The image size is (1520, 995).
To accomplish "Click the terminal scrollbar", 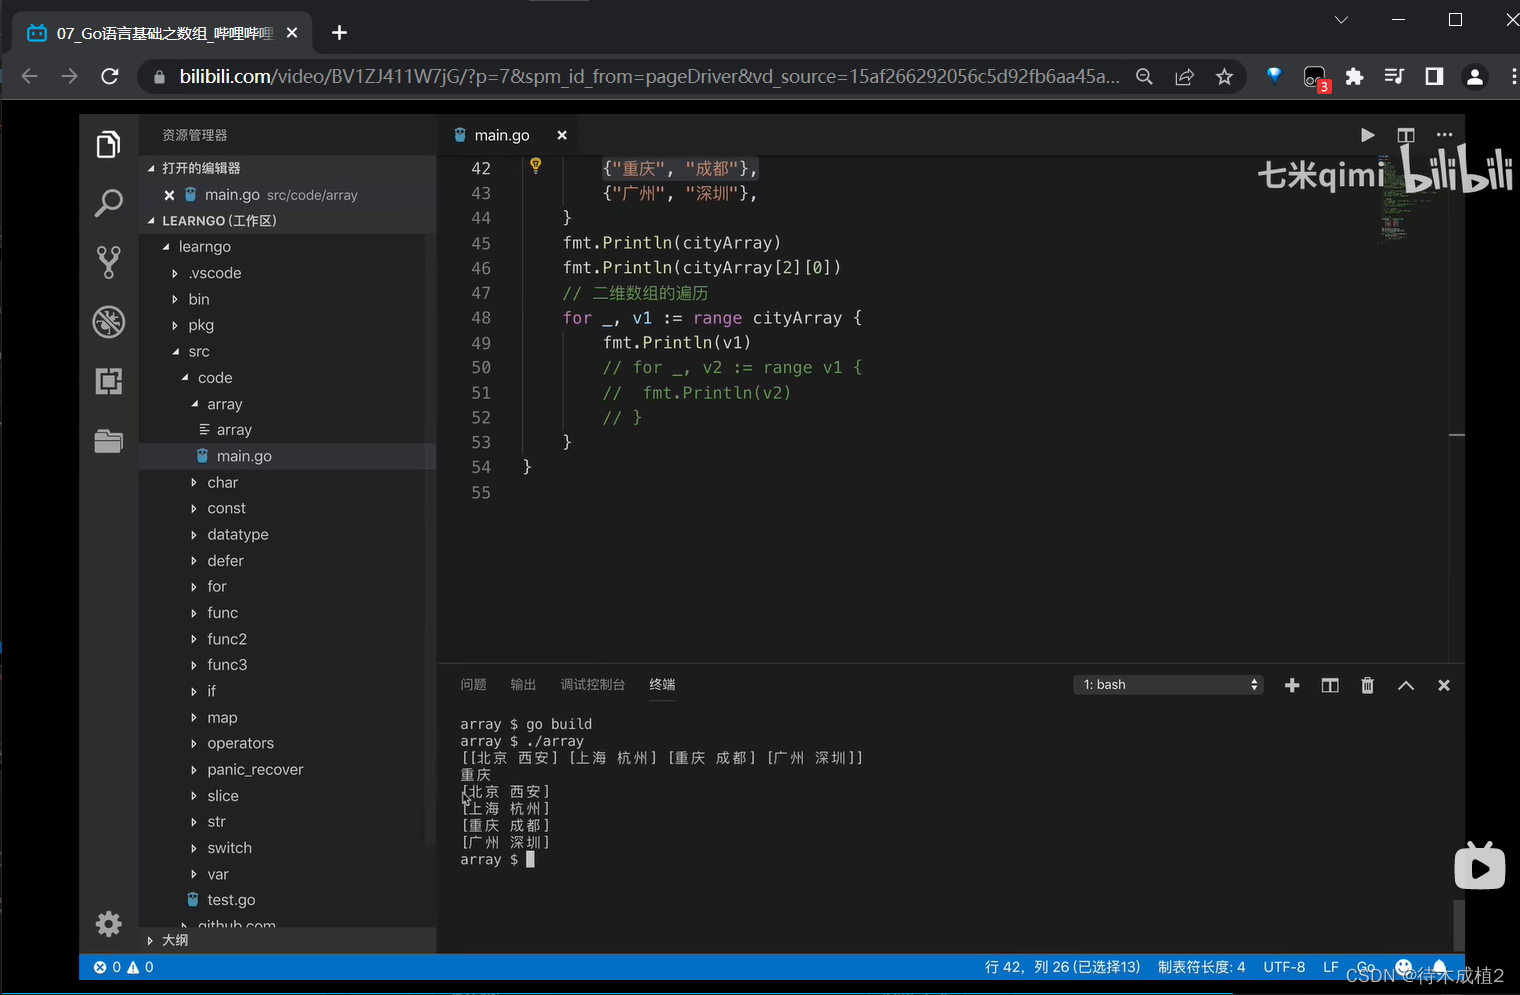I will click(x=1458, y=925).
